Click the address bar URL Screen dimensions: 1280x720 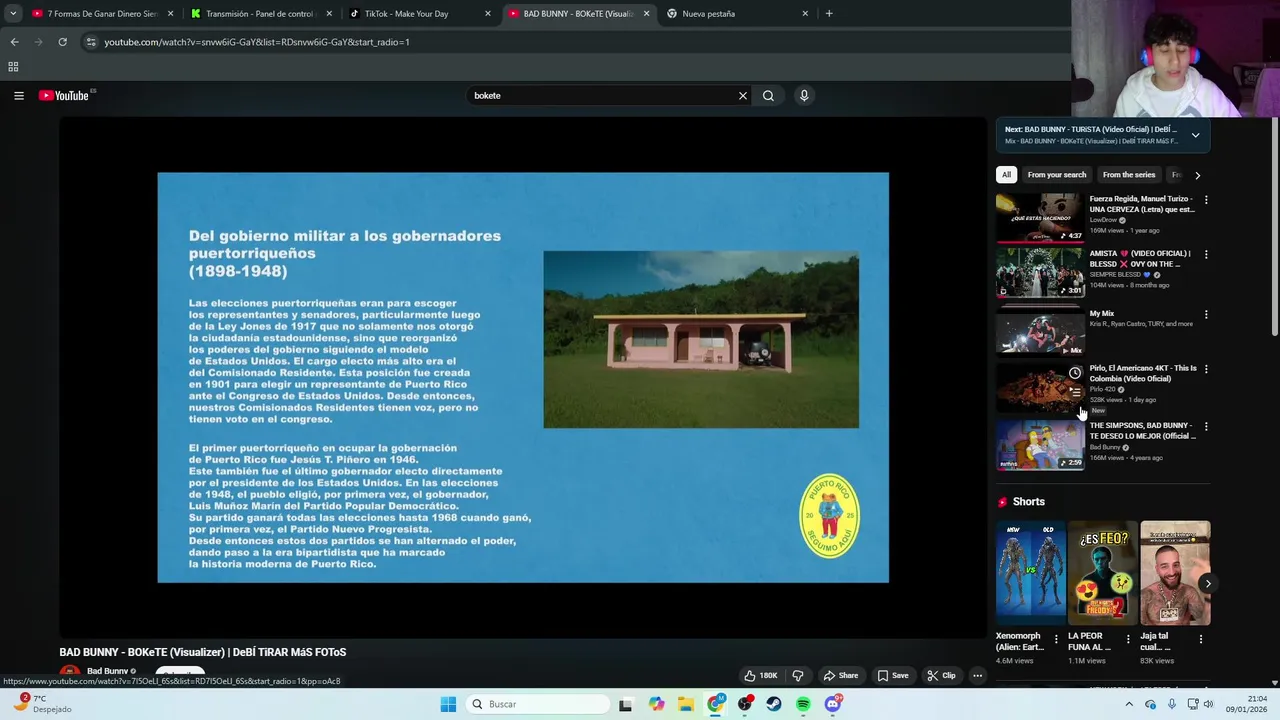[257, 42]
